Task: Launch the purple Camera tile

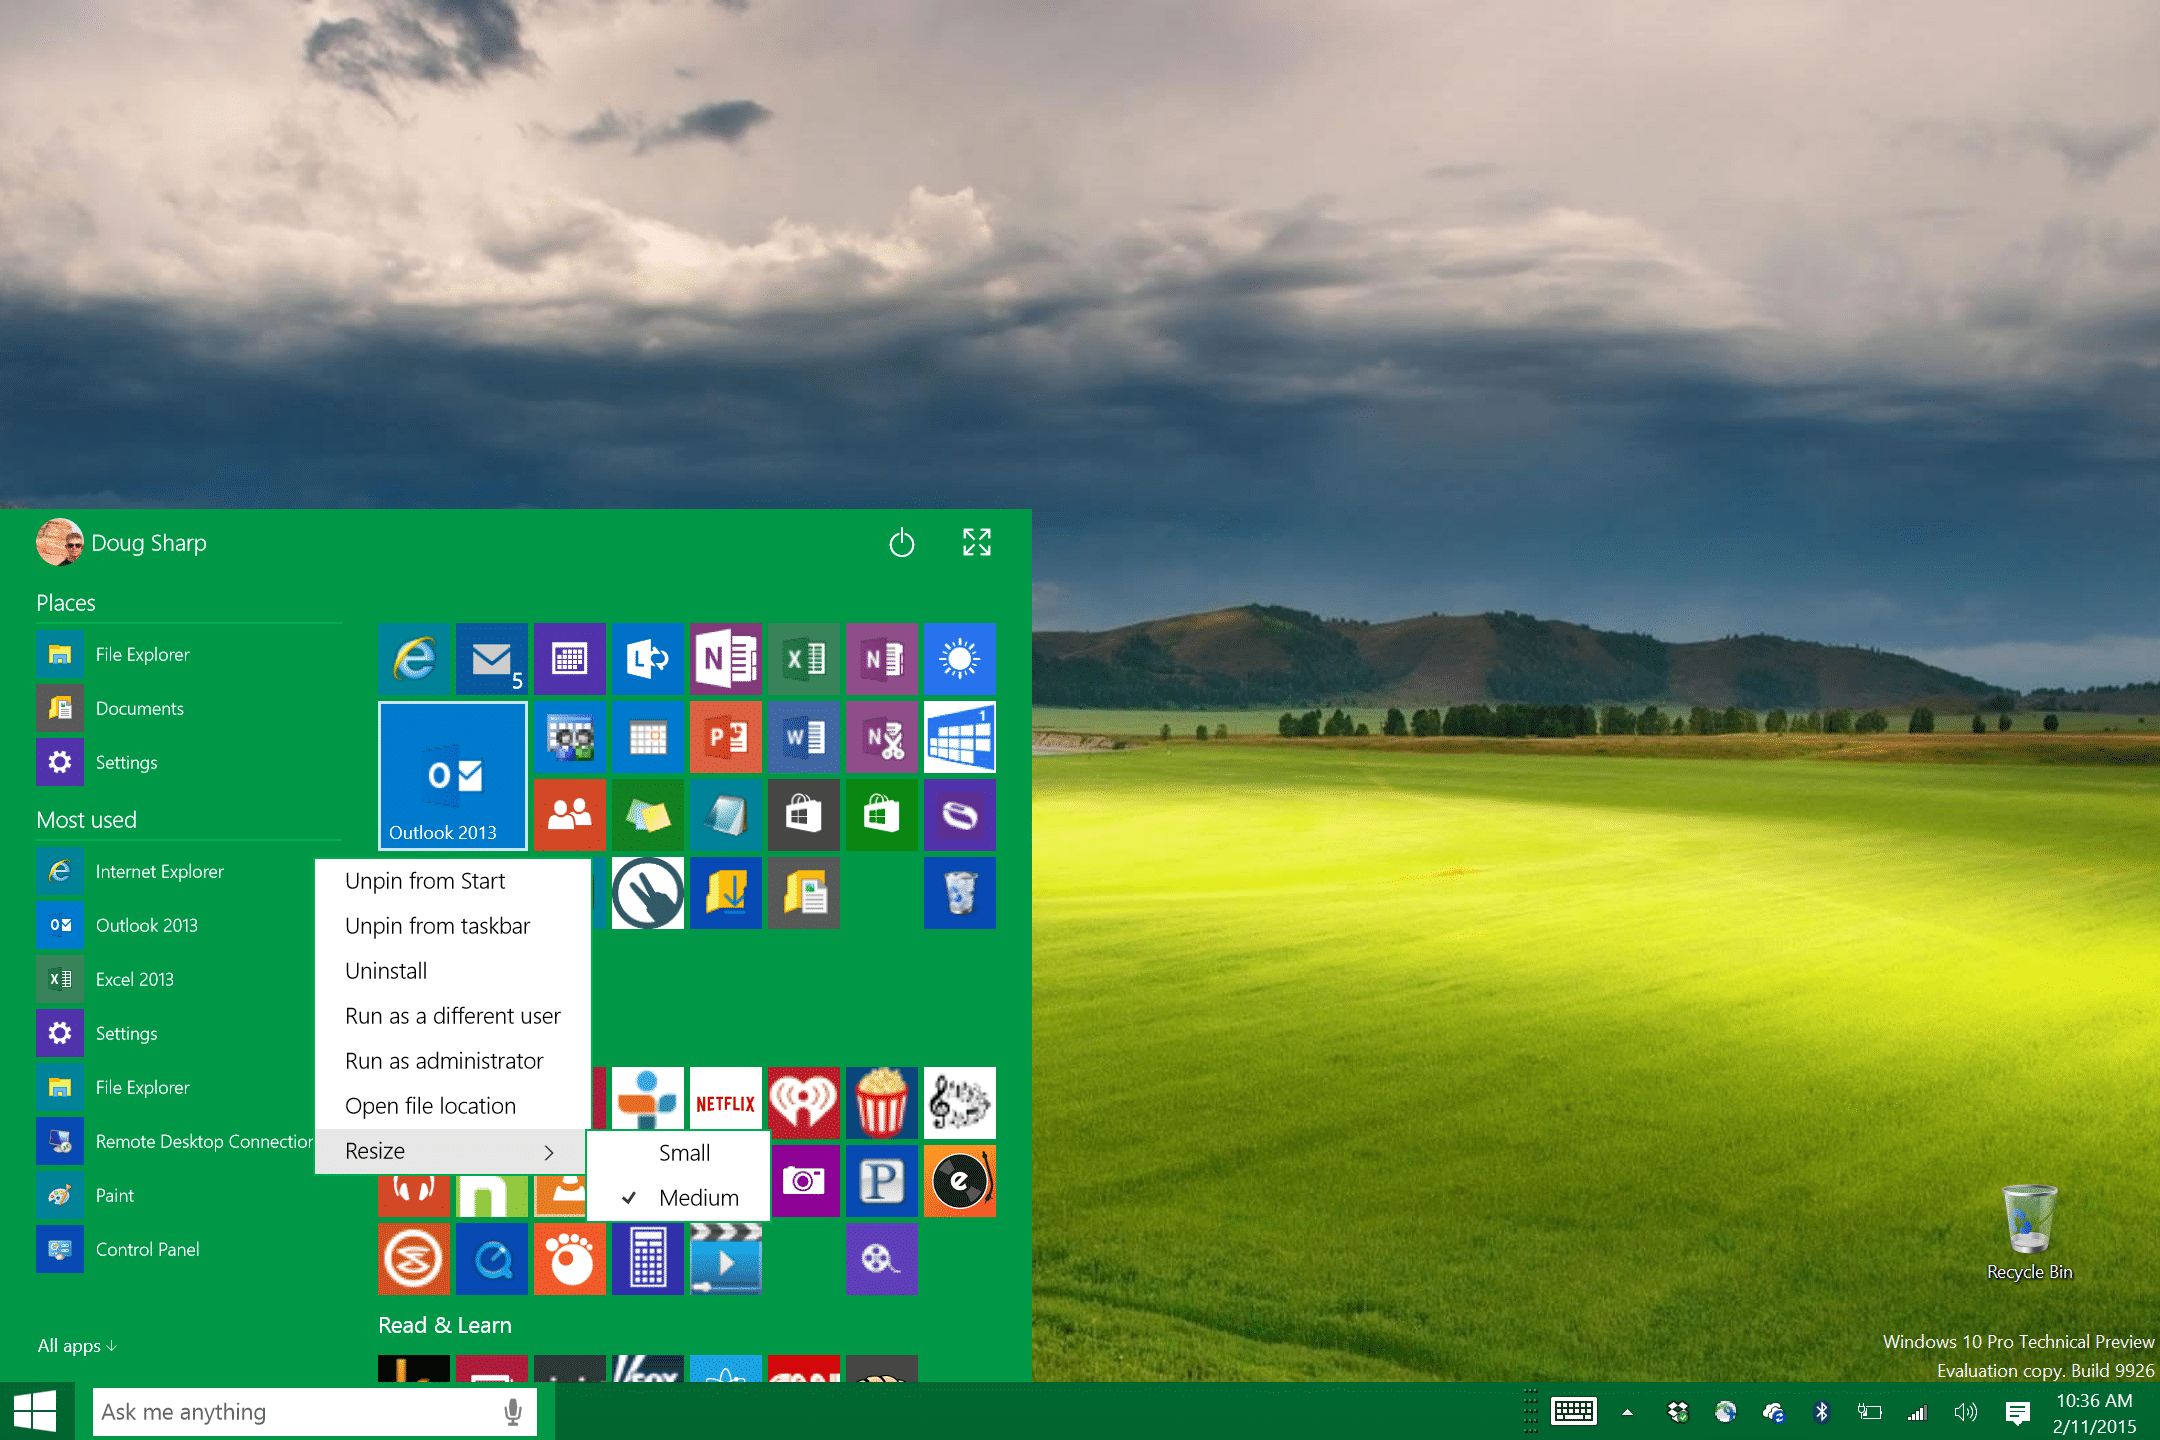Action: [x=804, y=1181]
